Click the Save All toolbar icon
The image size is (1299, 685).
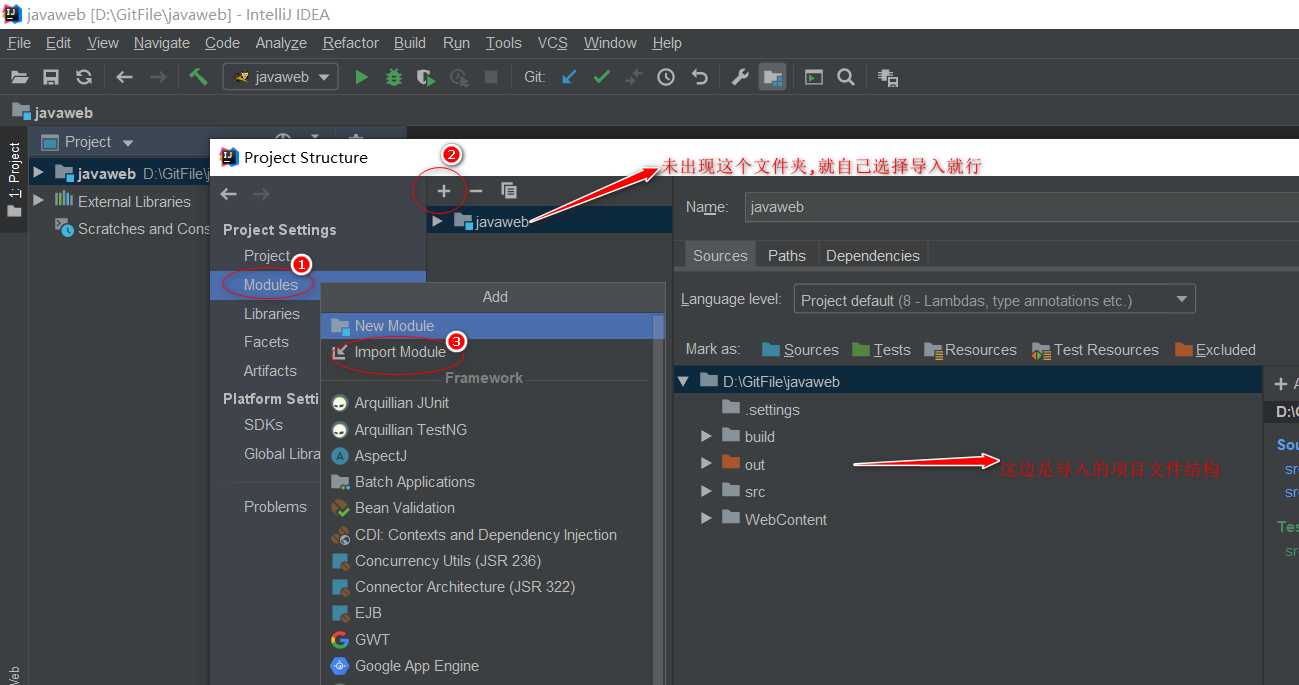click(x=51, y=77)
